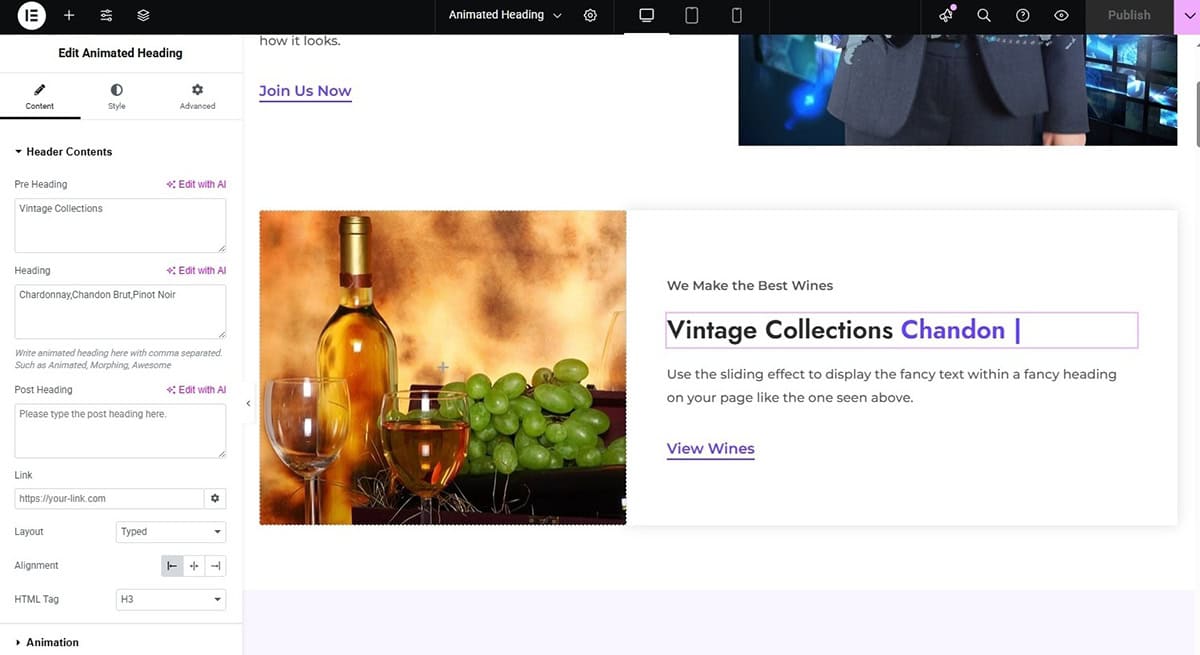Viewport: 1200px width, 655px height.
Task: Open site settings sliders icon
Action: pos(107,15)
